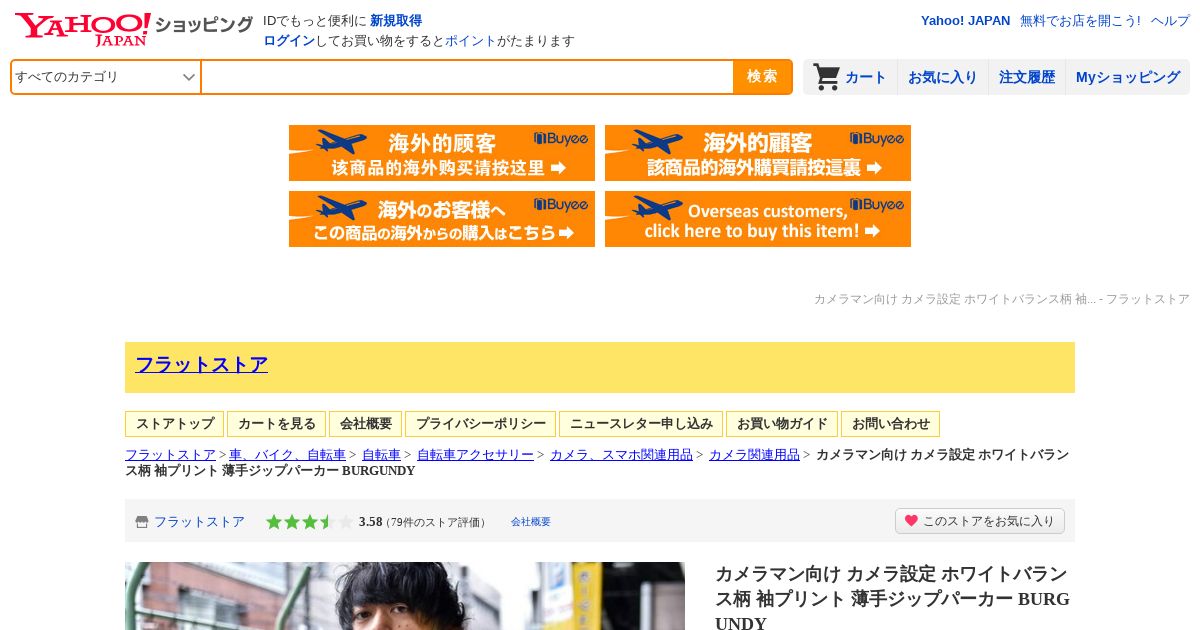Viewport: 1200px width, 630px height.
Task: Click フラットストア in the breadcrumb
Action: click(170, 455)
